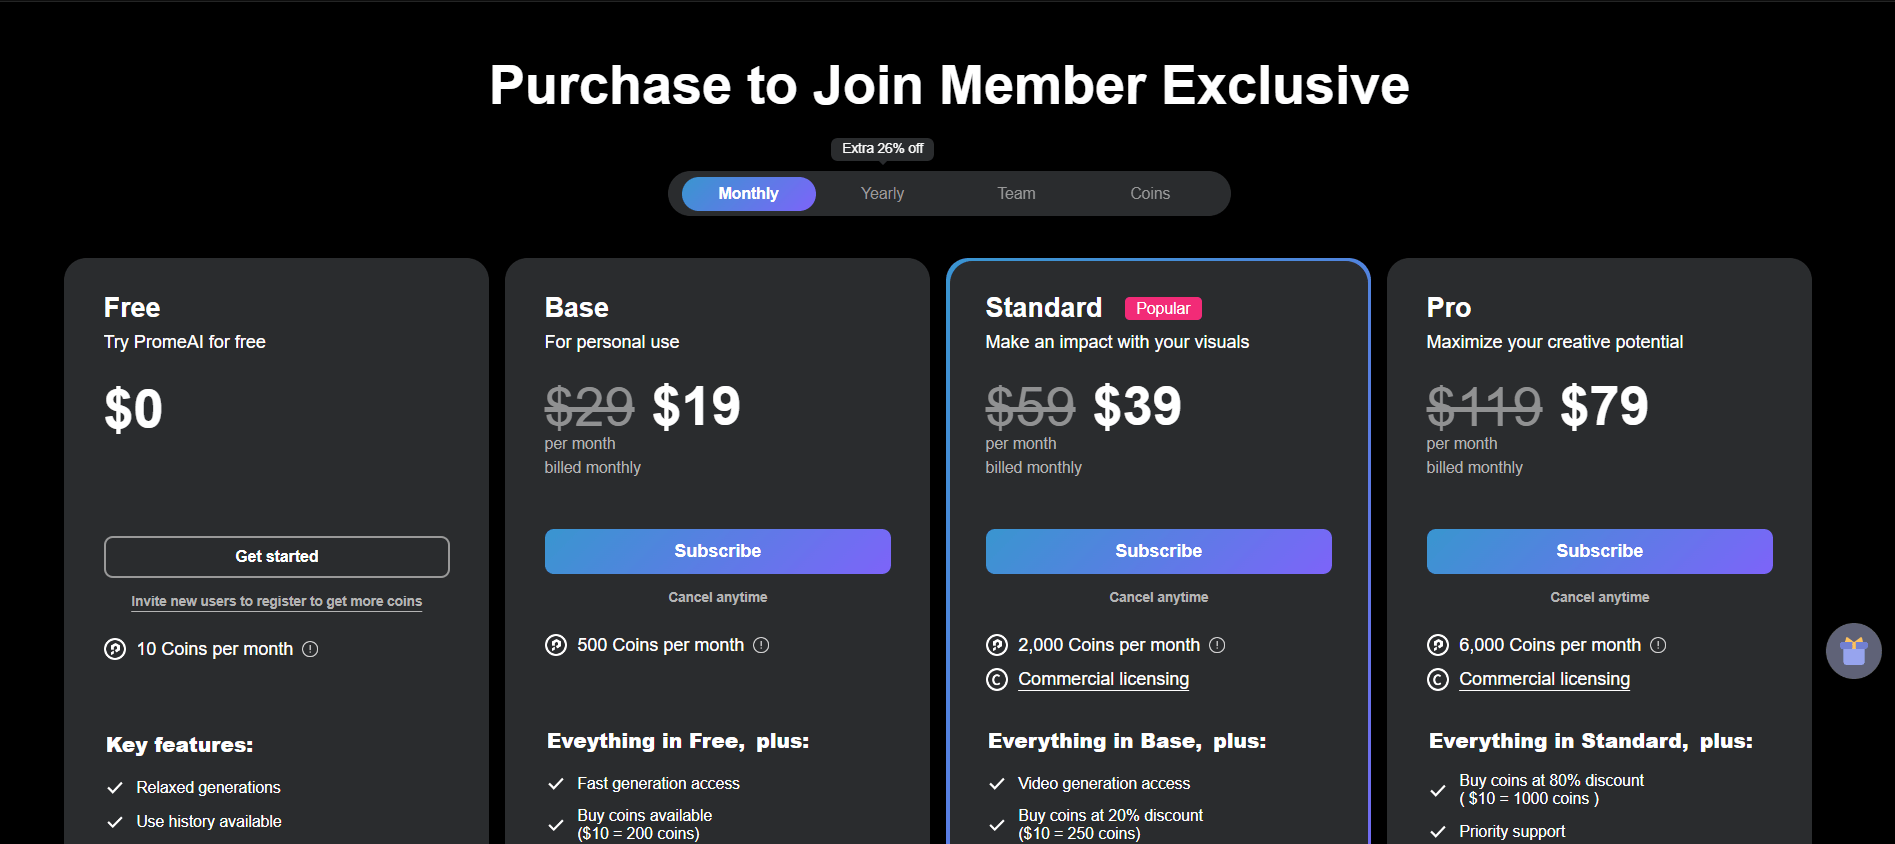Screen dimensions: 1895x844
Task: Click the Extra 26% off badge
Action: [x=881, y=148]
